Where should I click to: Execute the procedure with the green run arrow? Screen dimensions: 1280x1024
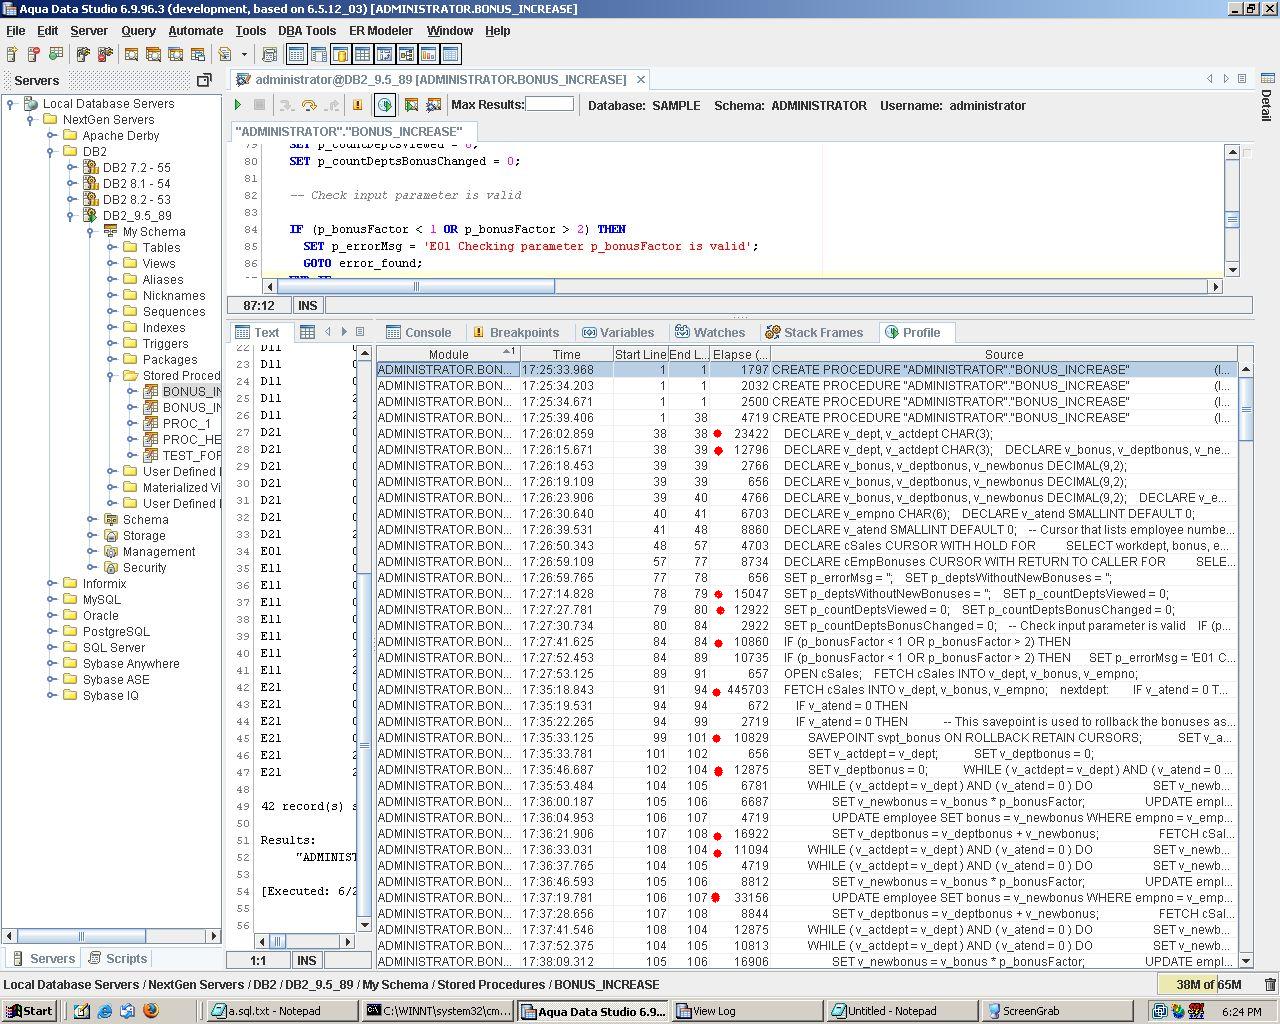pyautogui.click(x=237, y=105)
